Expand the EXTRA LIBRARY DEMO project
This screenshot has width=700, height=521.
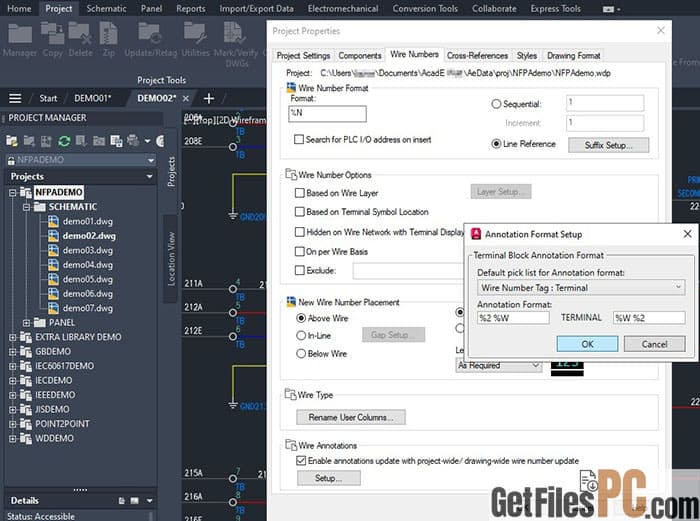12,337
